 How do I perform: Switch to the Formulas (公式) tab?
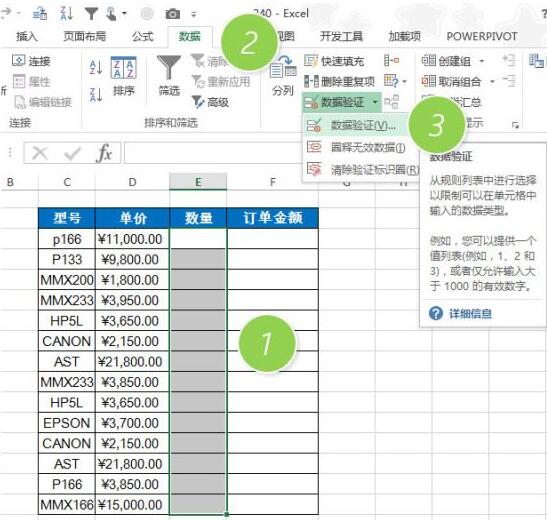(x=143, y=36)
